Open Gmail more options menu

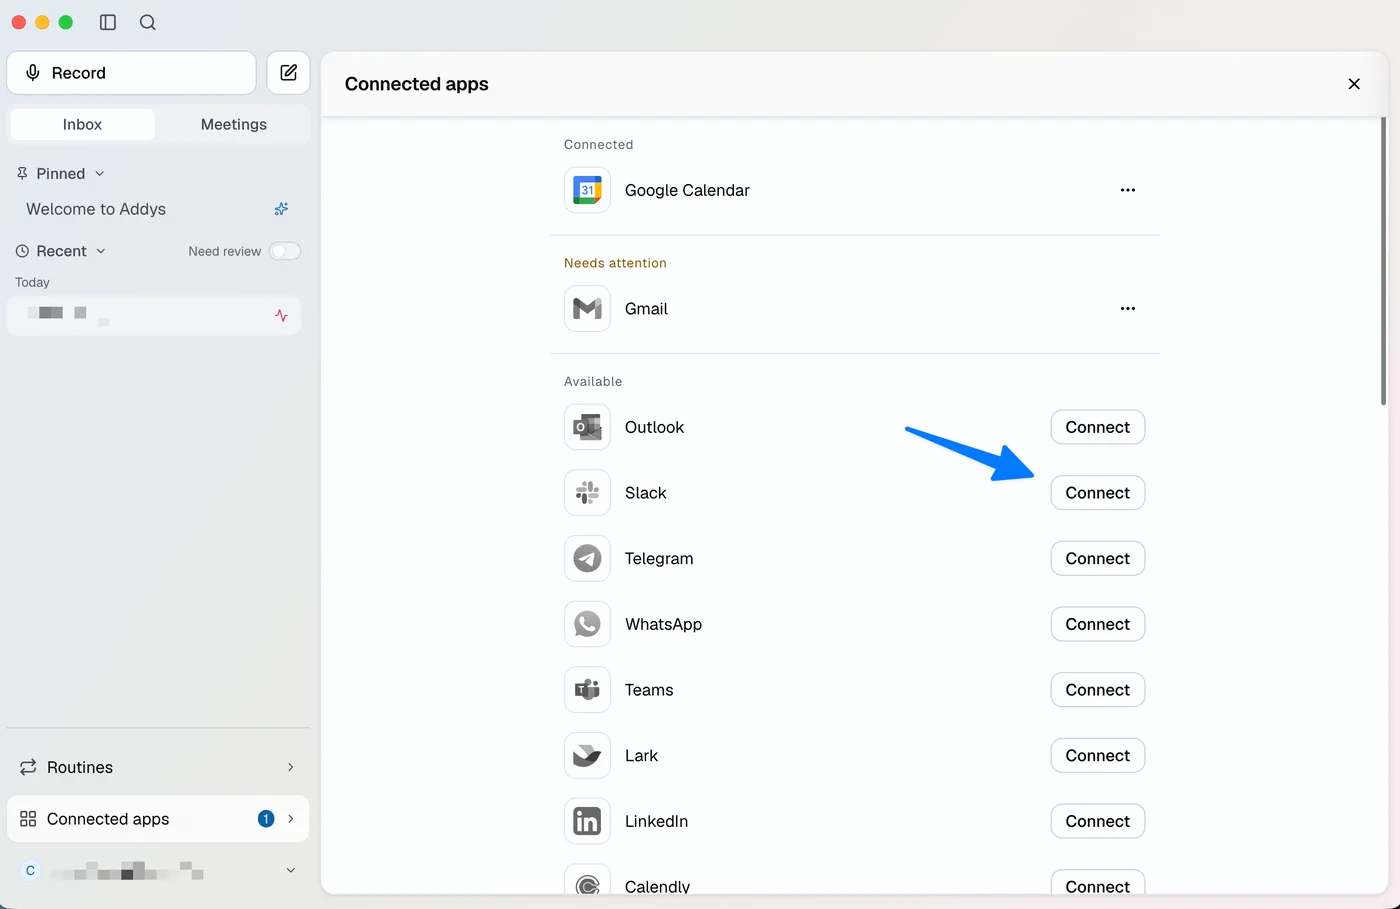1128,308
